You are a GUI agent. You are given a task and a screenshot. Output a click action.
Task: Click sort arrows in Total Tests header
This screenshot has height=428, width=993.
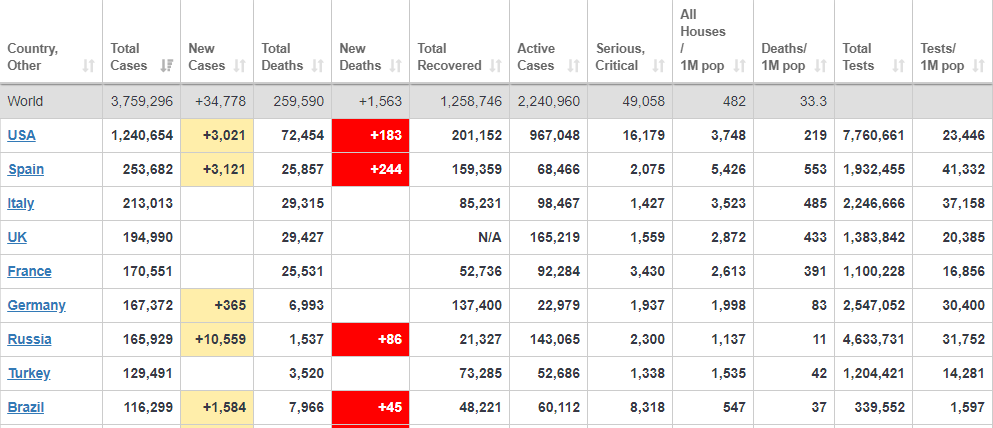click(x=899, y=65)
